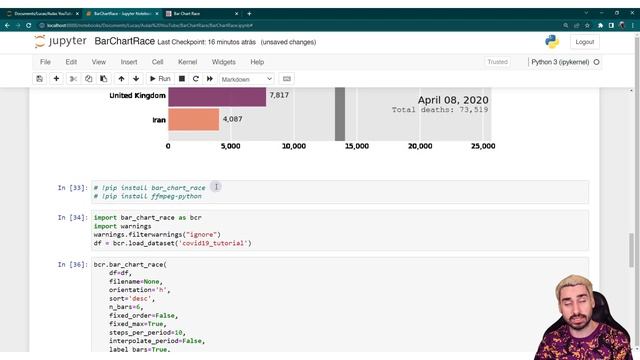This screenshot has height=360, width=640.
Task: Move the selected cell down
Action: click(x=136, y=79)
